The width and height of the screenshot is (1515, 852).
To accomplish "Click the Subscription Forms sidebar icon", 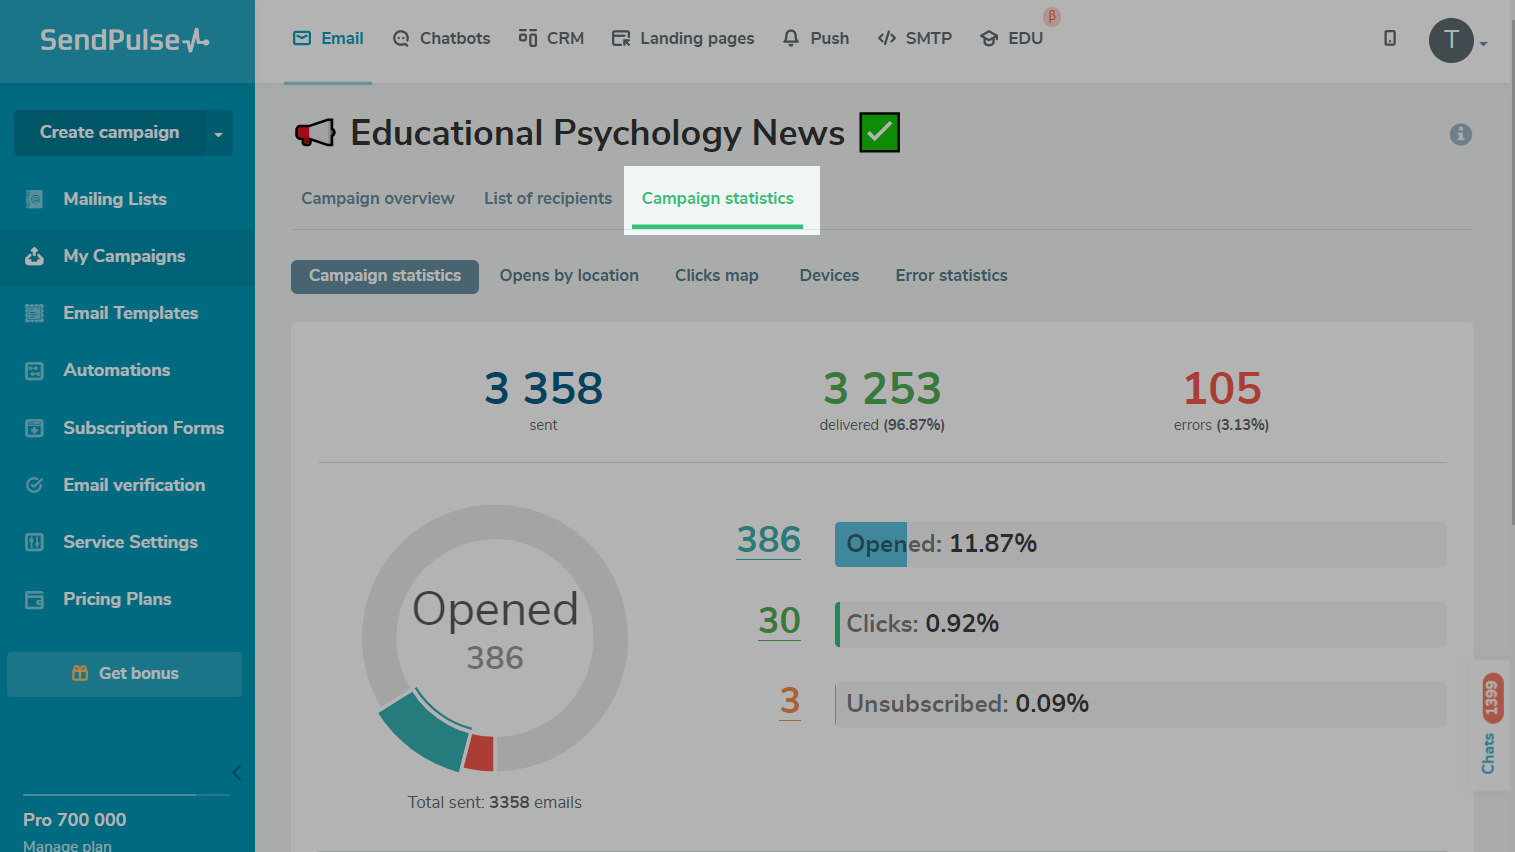I will 34,428.
